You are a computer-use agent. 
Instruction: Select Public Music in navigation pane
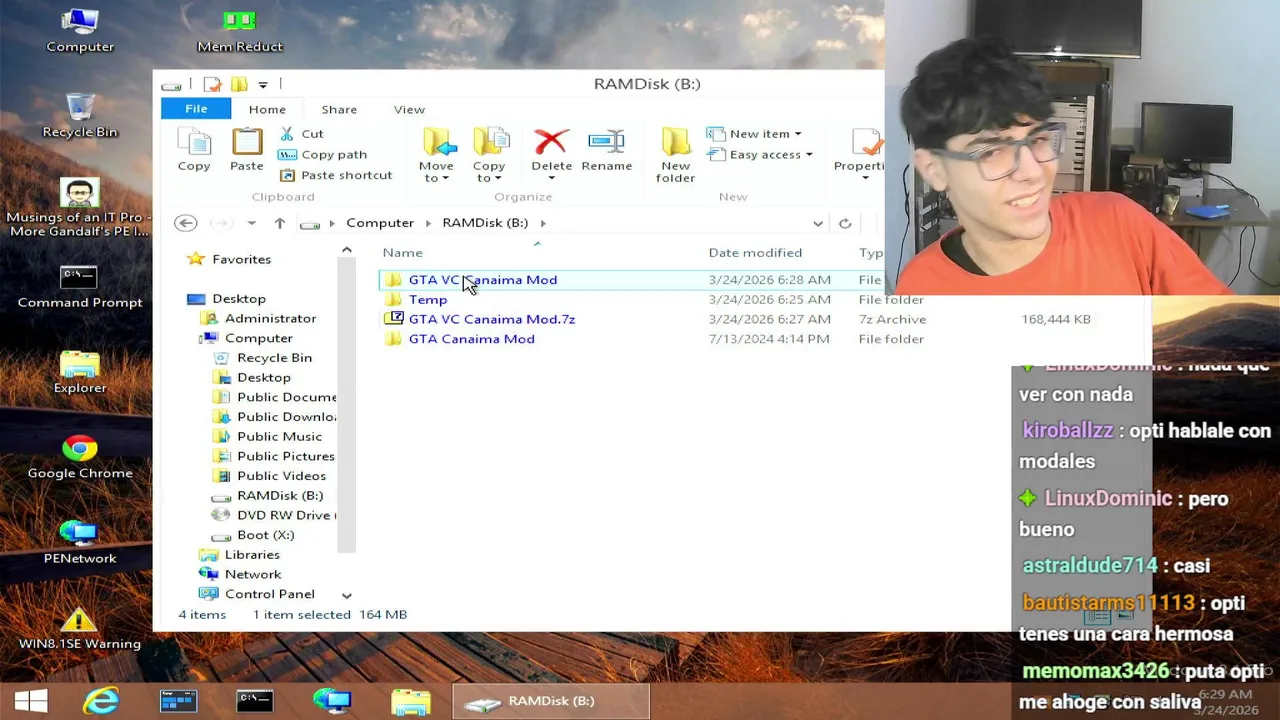coord(279,436)
